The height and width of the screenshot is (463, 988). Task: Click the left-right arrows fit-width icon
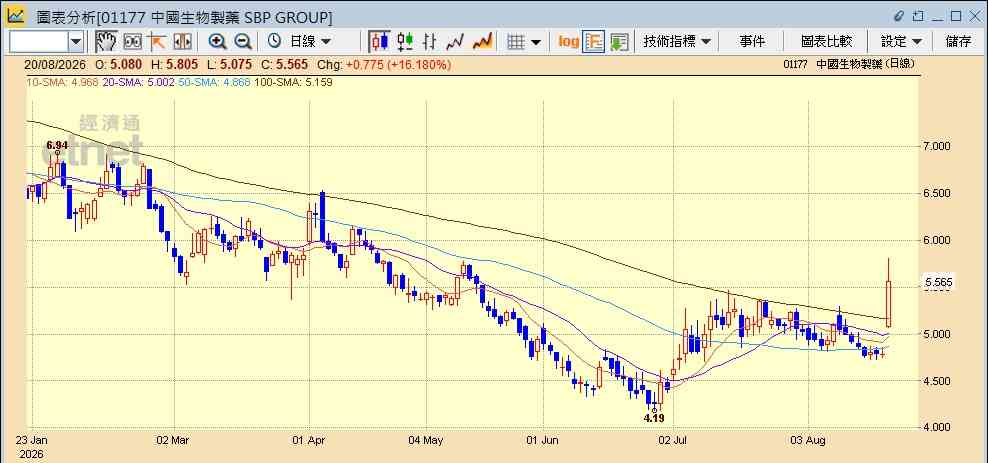point(182,42)
